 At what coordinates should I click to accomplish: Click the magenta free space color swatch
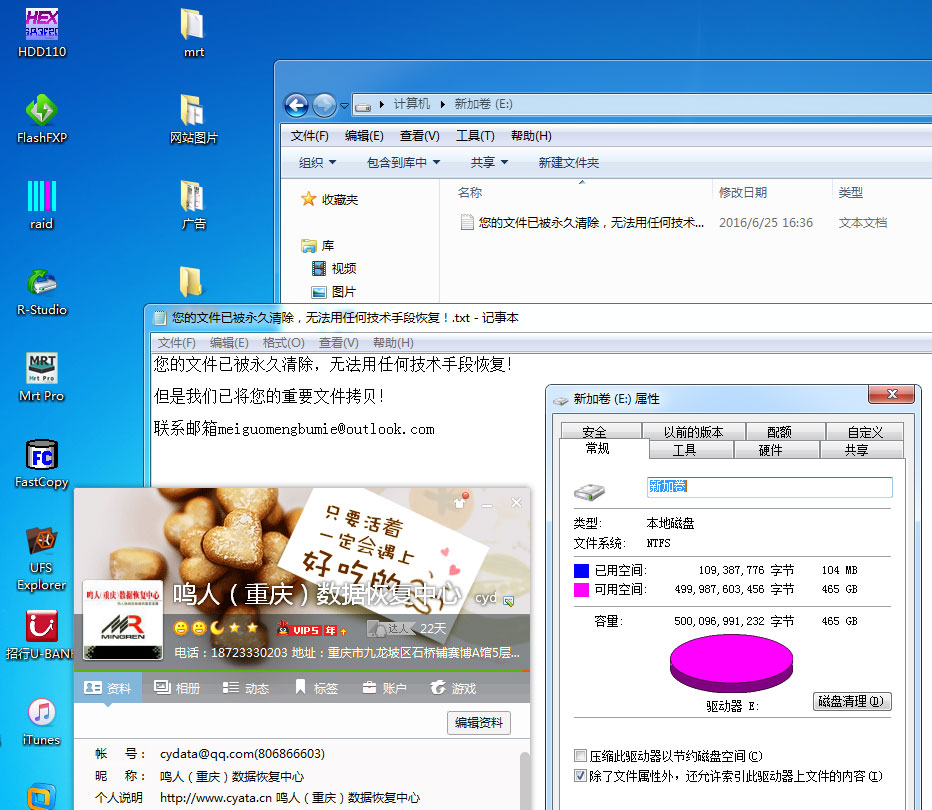tap(582, 590)
